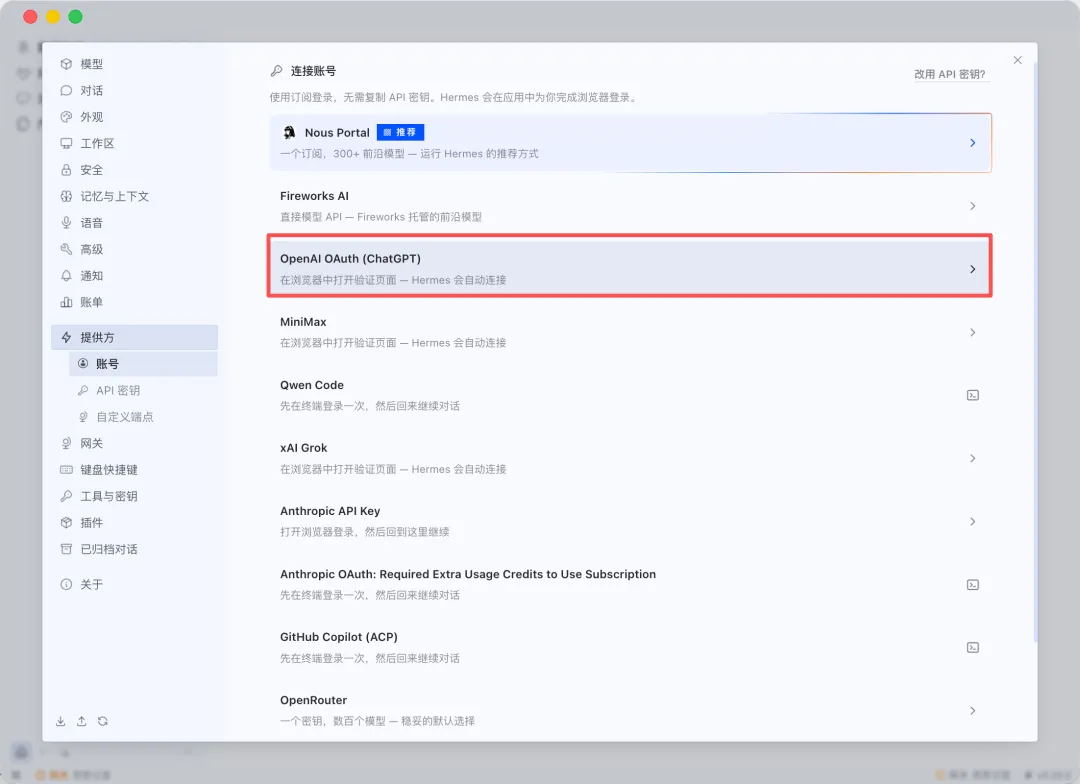
Task: Click the 键盘快捷键 keyboard icon
Action: point(66,470)
